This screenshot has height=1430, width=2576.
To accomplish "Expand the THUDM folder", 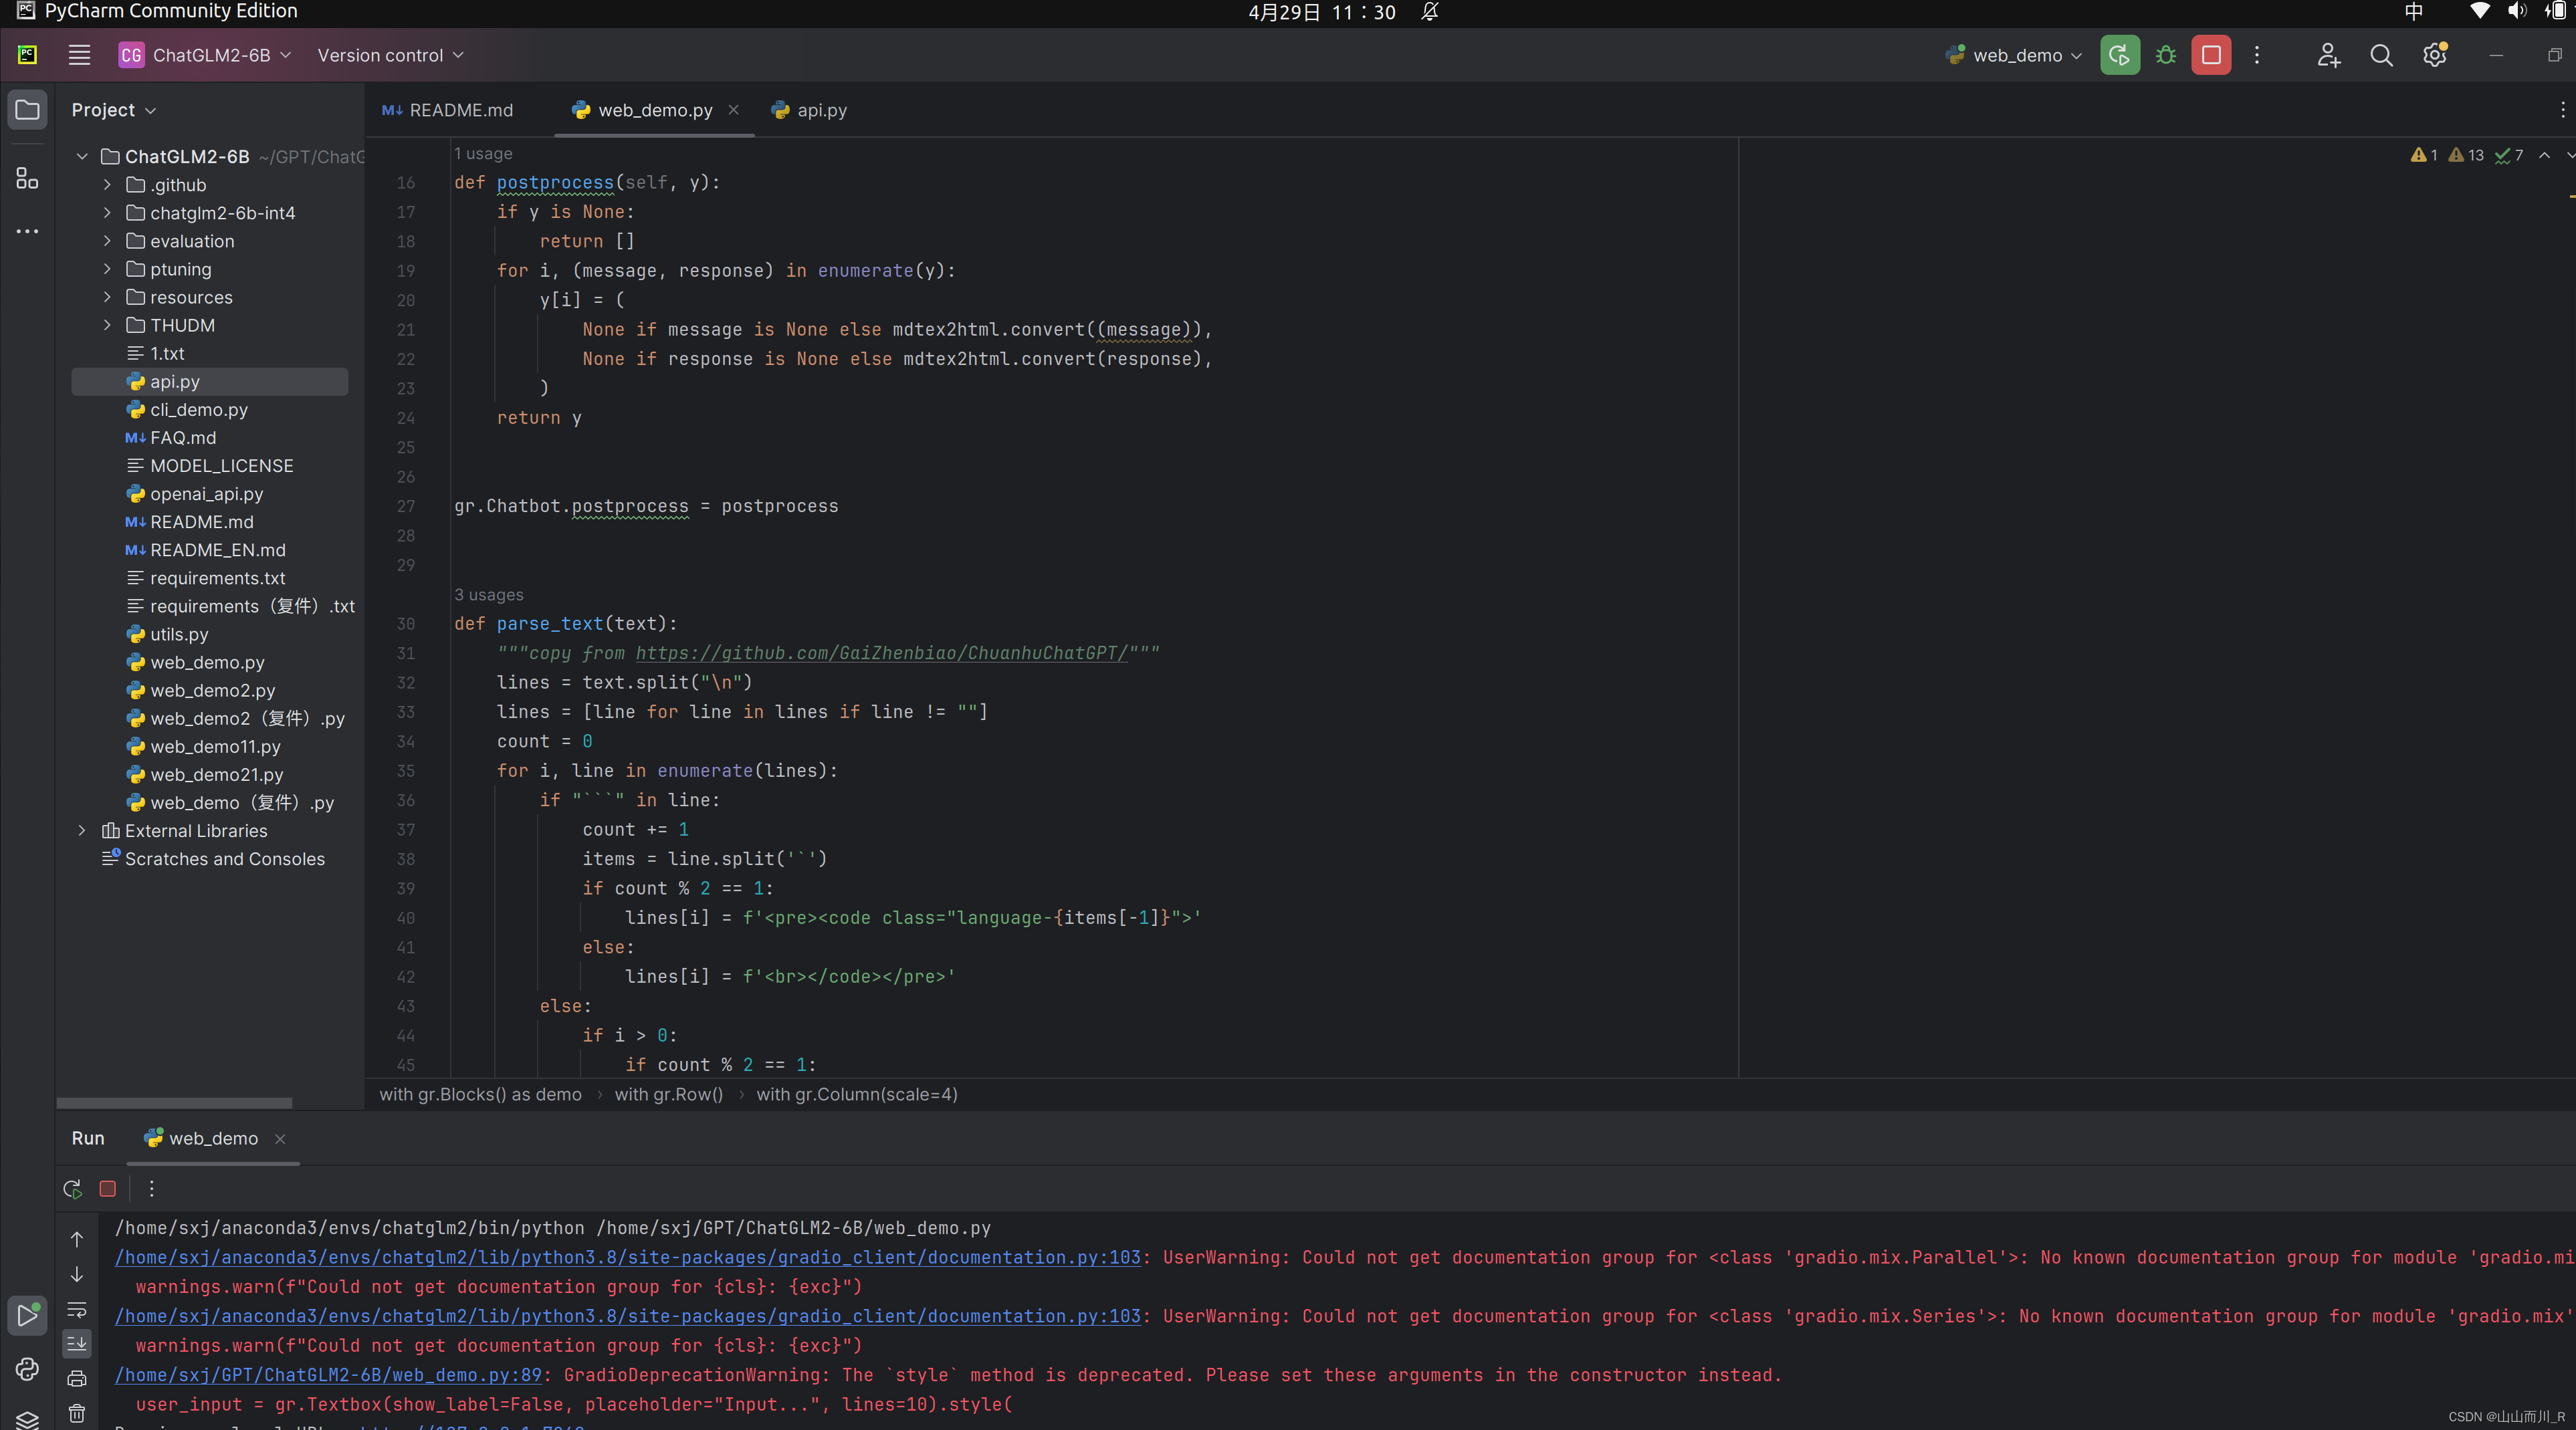I will [107, 325].
